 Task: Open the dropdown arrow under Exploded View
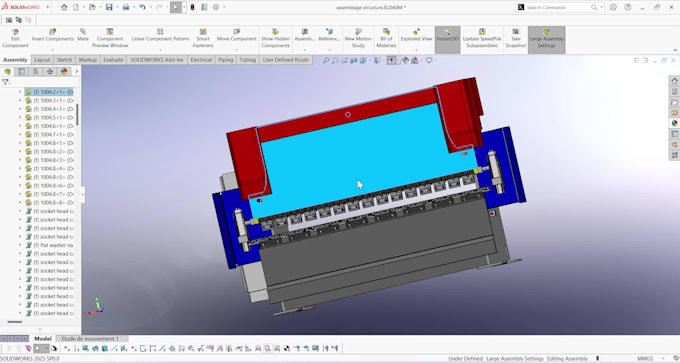pyautogui.click(x=416, y=49)
